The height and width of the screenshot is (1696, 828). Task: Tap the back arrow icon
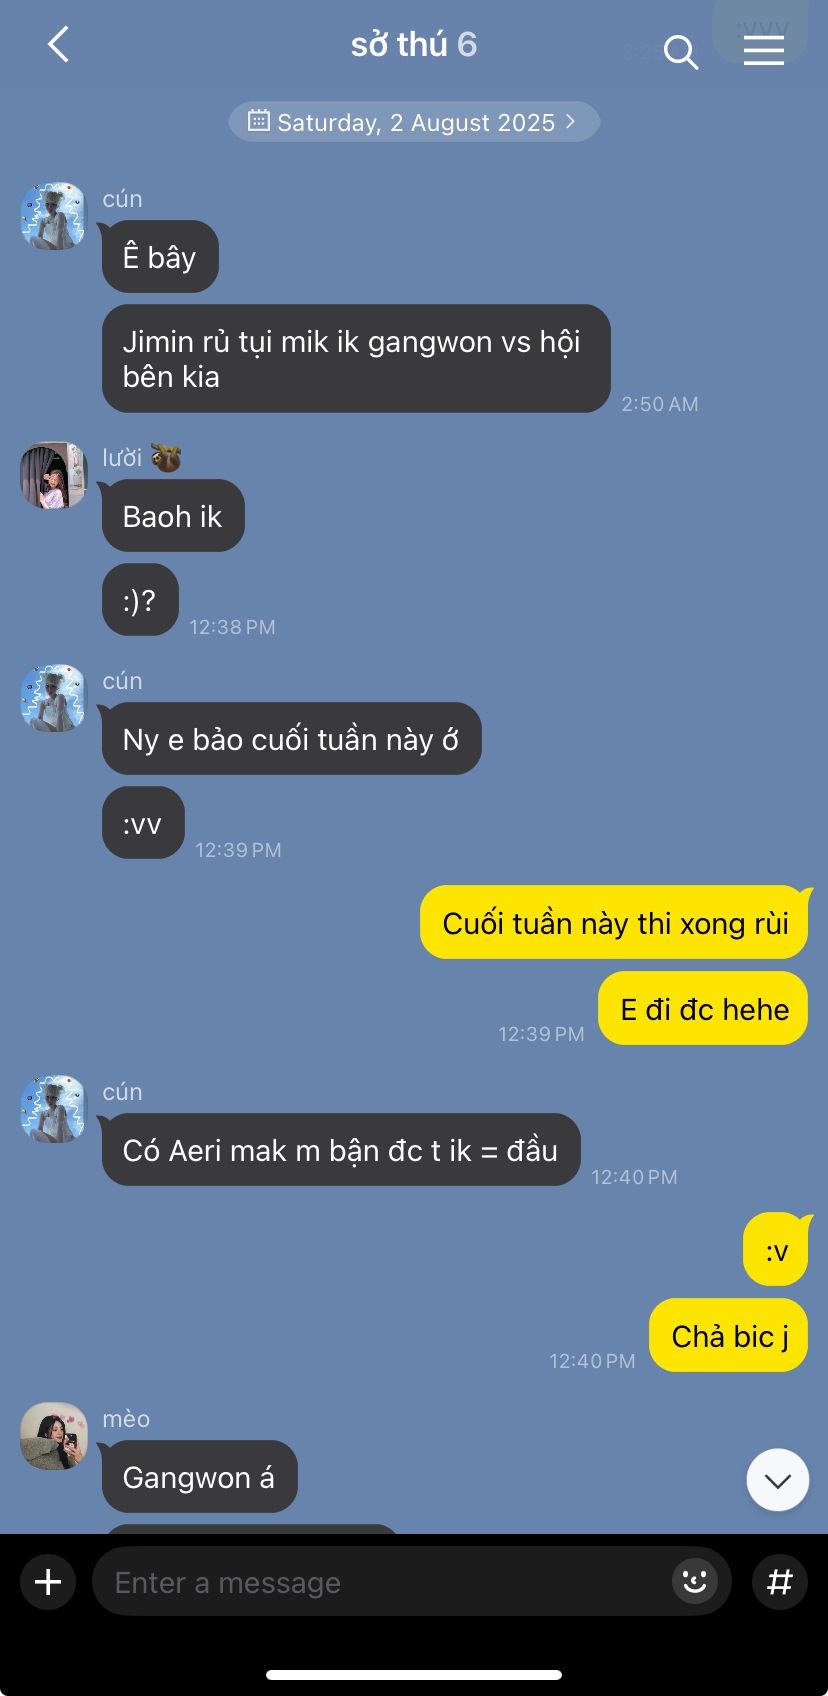pos(58,45)
